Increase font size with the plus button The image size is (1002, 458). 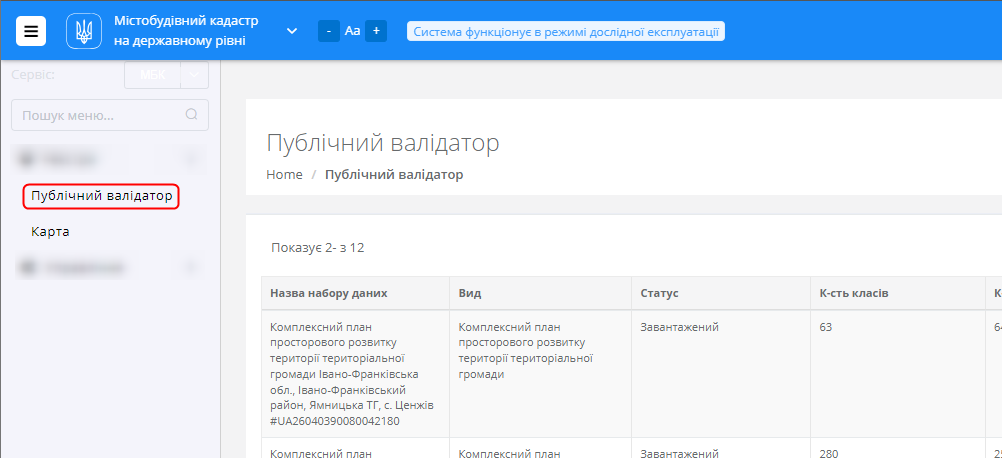pos(376,31)
